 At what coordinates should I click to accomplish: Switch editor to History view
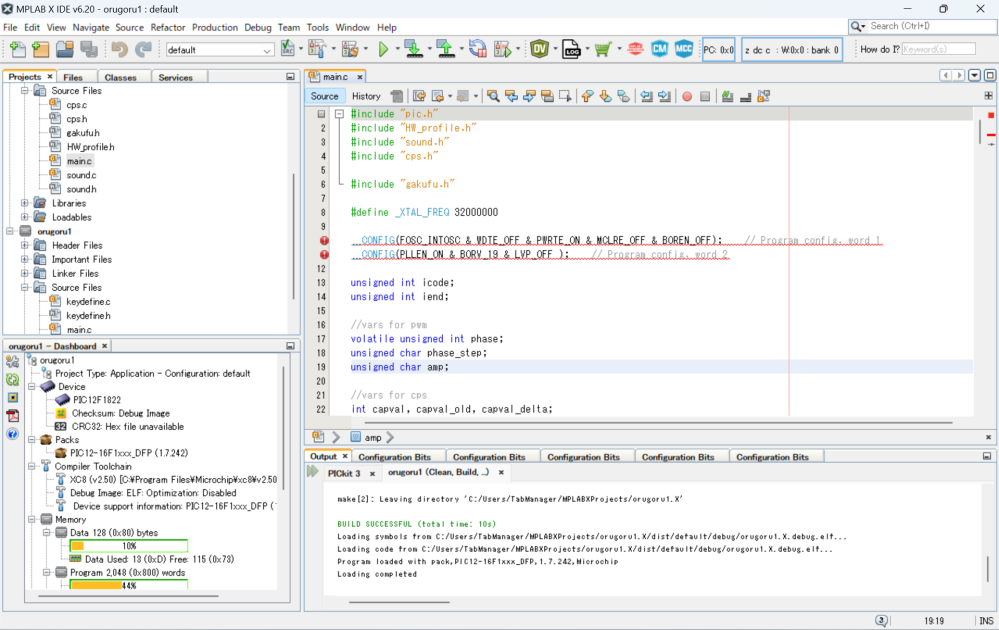(x=366, y=96)
